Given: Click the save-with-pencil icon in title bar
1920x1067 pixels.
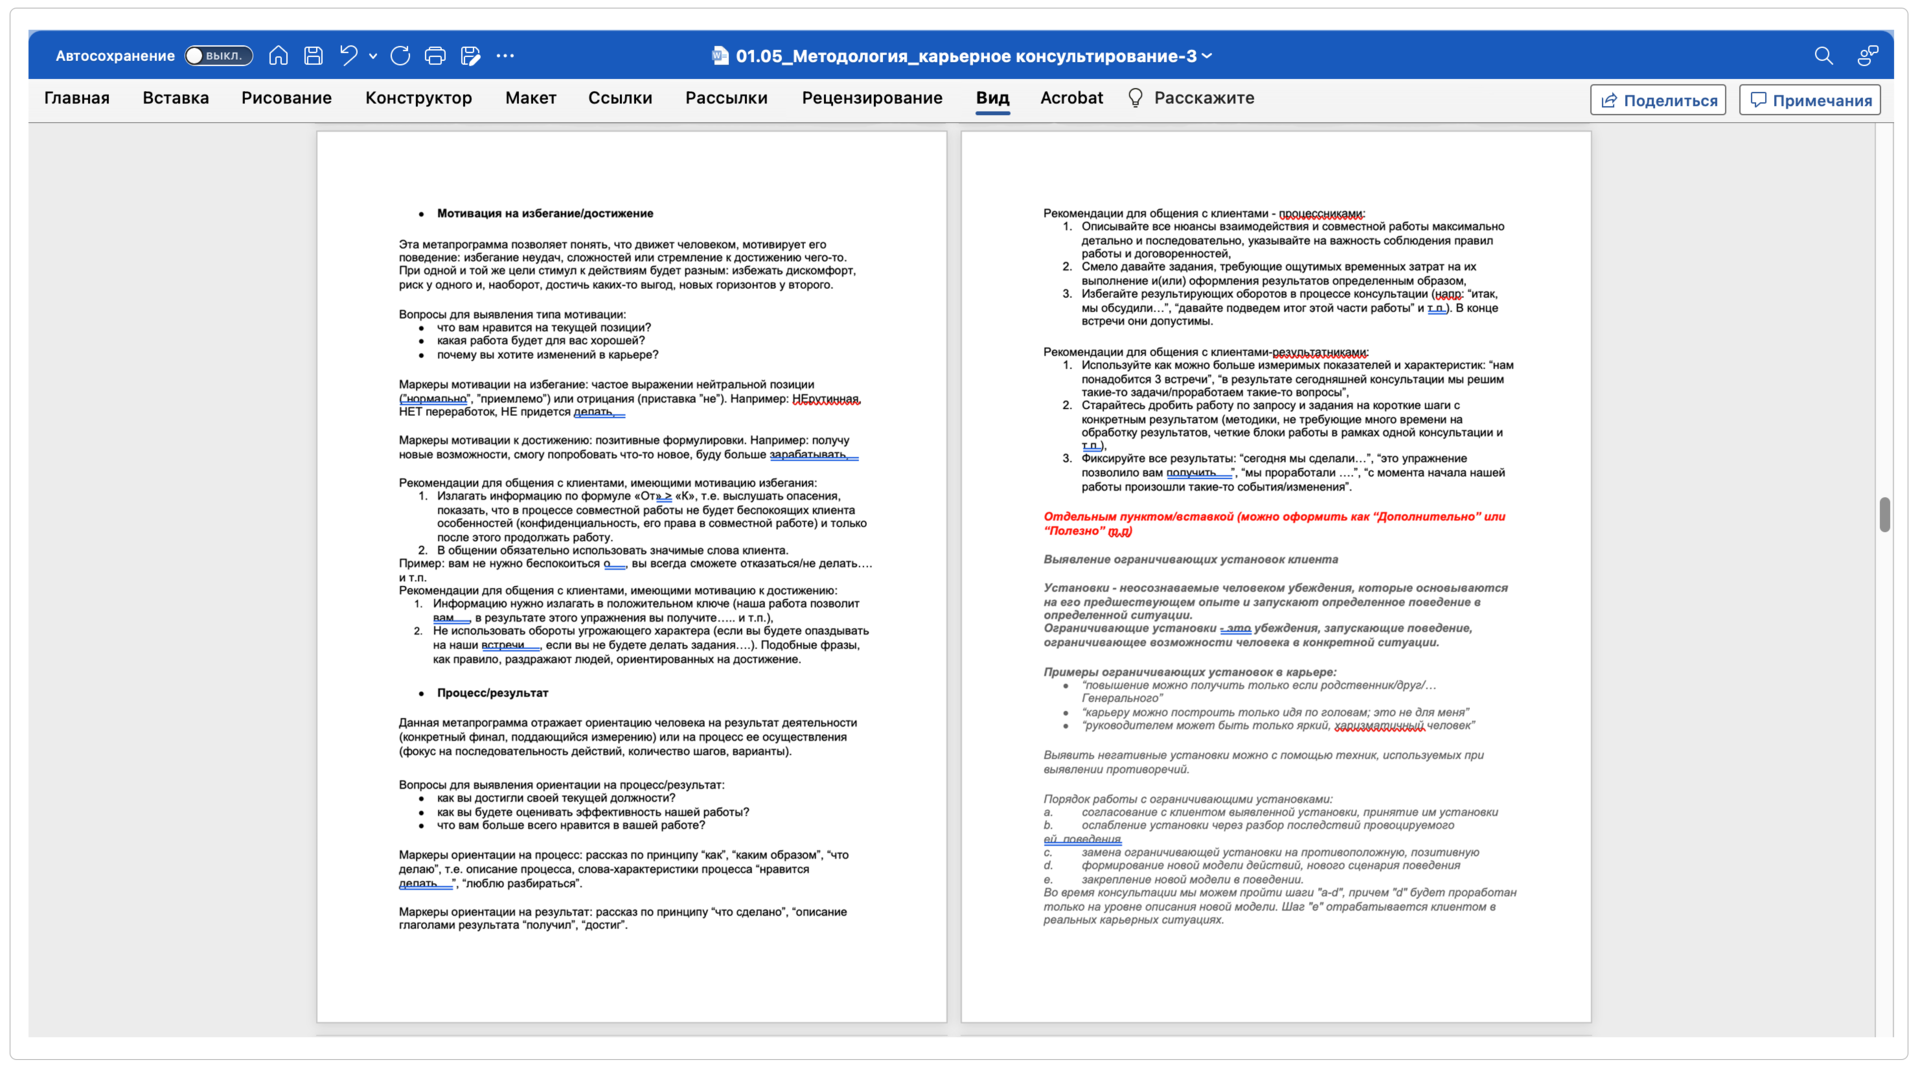Looking at the screenshot, I should point(470,56).
